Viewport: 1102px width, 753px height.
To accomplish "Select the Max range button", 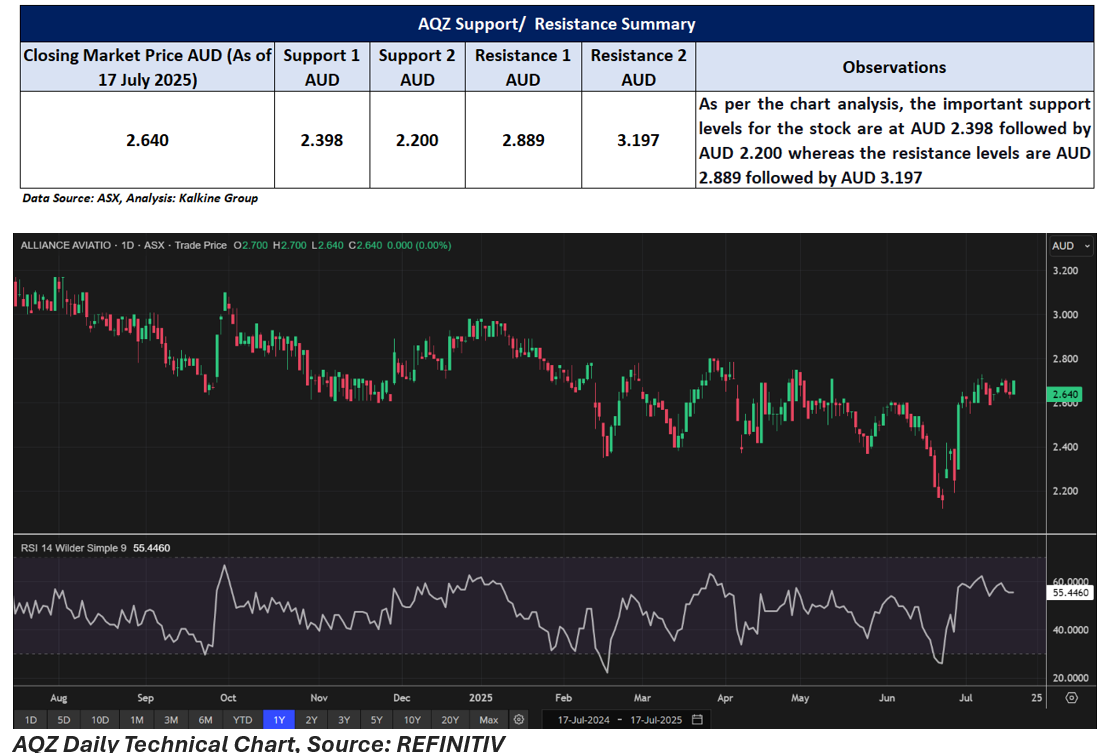I will tap(487, 719).
